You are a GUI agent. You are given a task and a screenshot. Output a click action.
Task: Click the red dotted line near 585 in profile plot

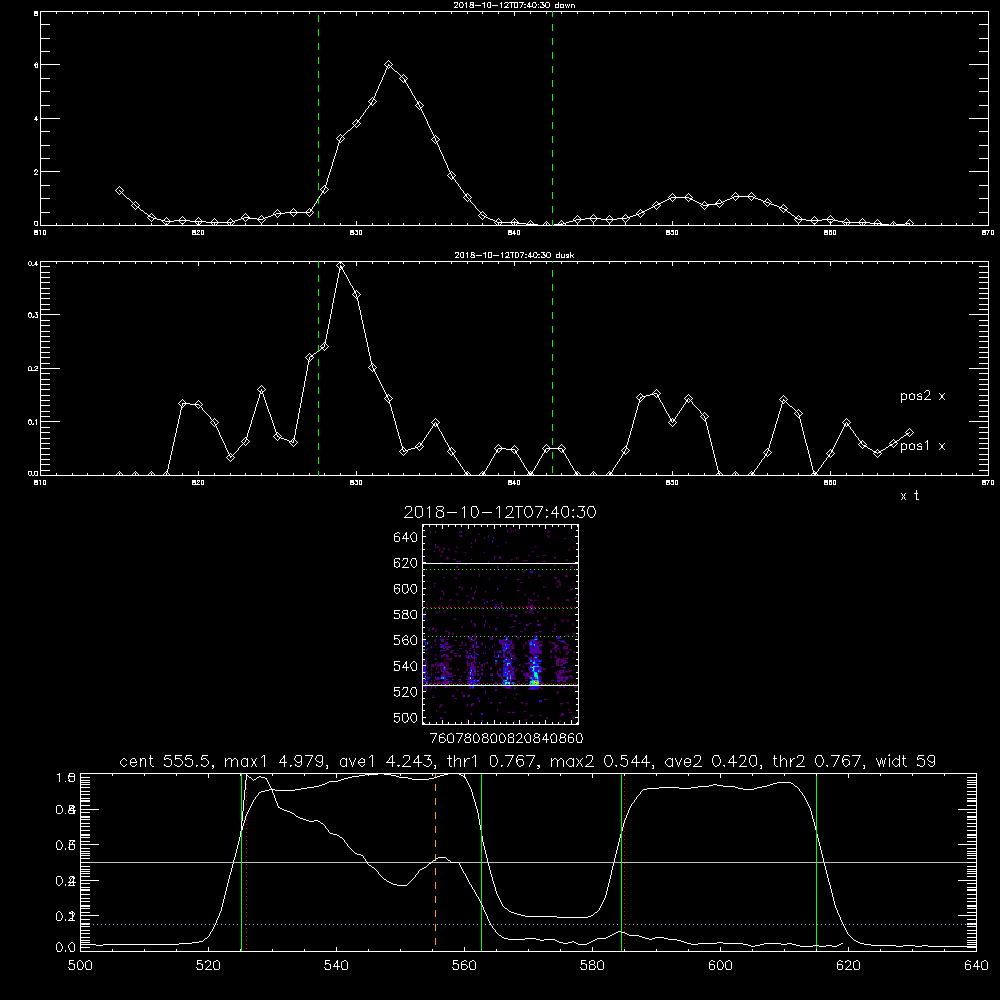pyautogui.click(x=624, y=861)
